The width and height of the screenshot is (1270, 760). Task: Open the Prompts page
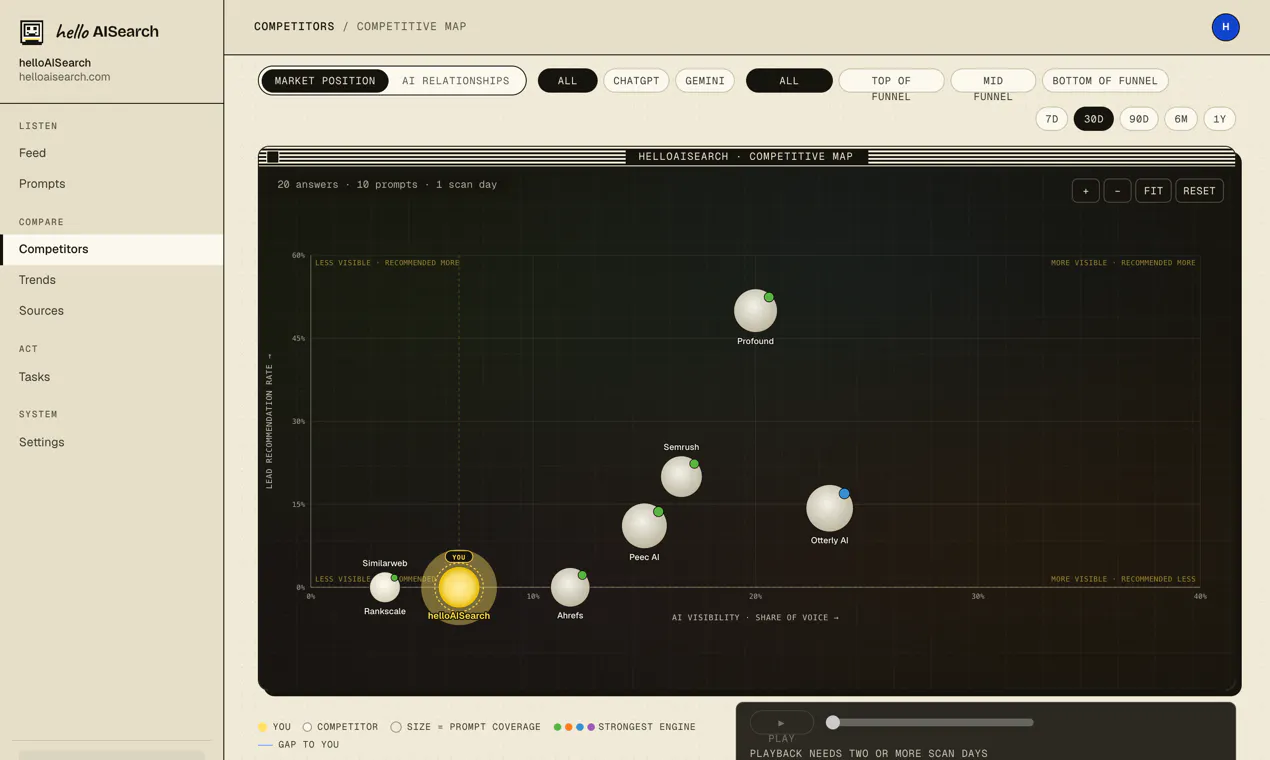[112, 184]
